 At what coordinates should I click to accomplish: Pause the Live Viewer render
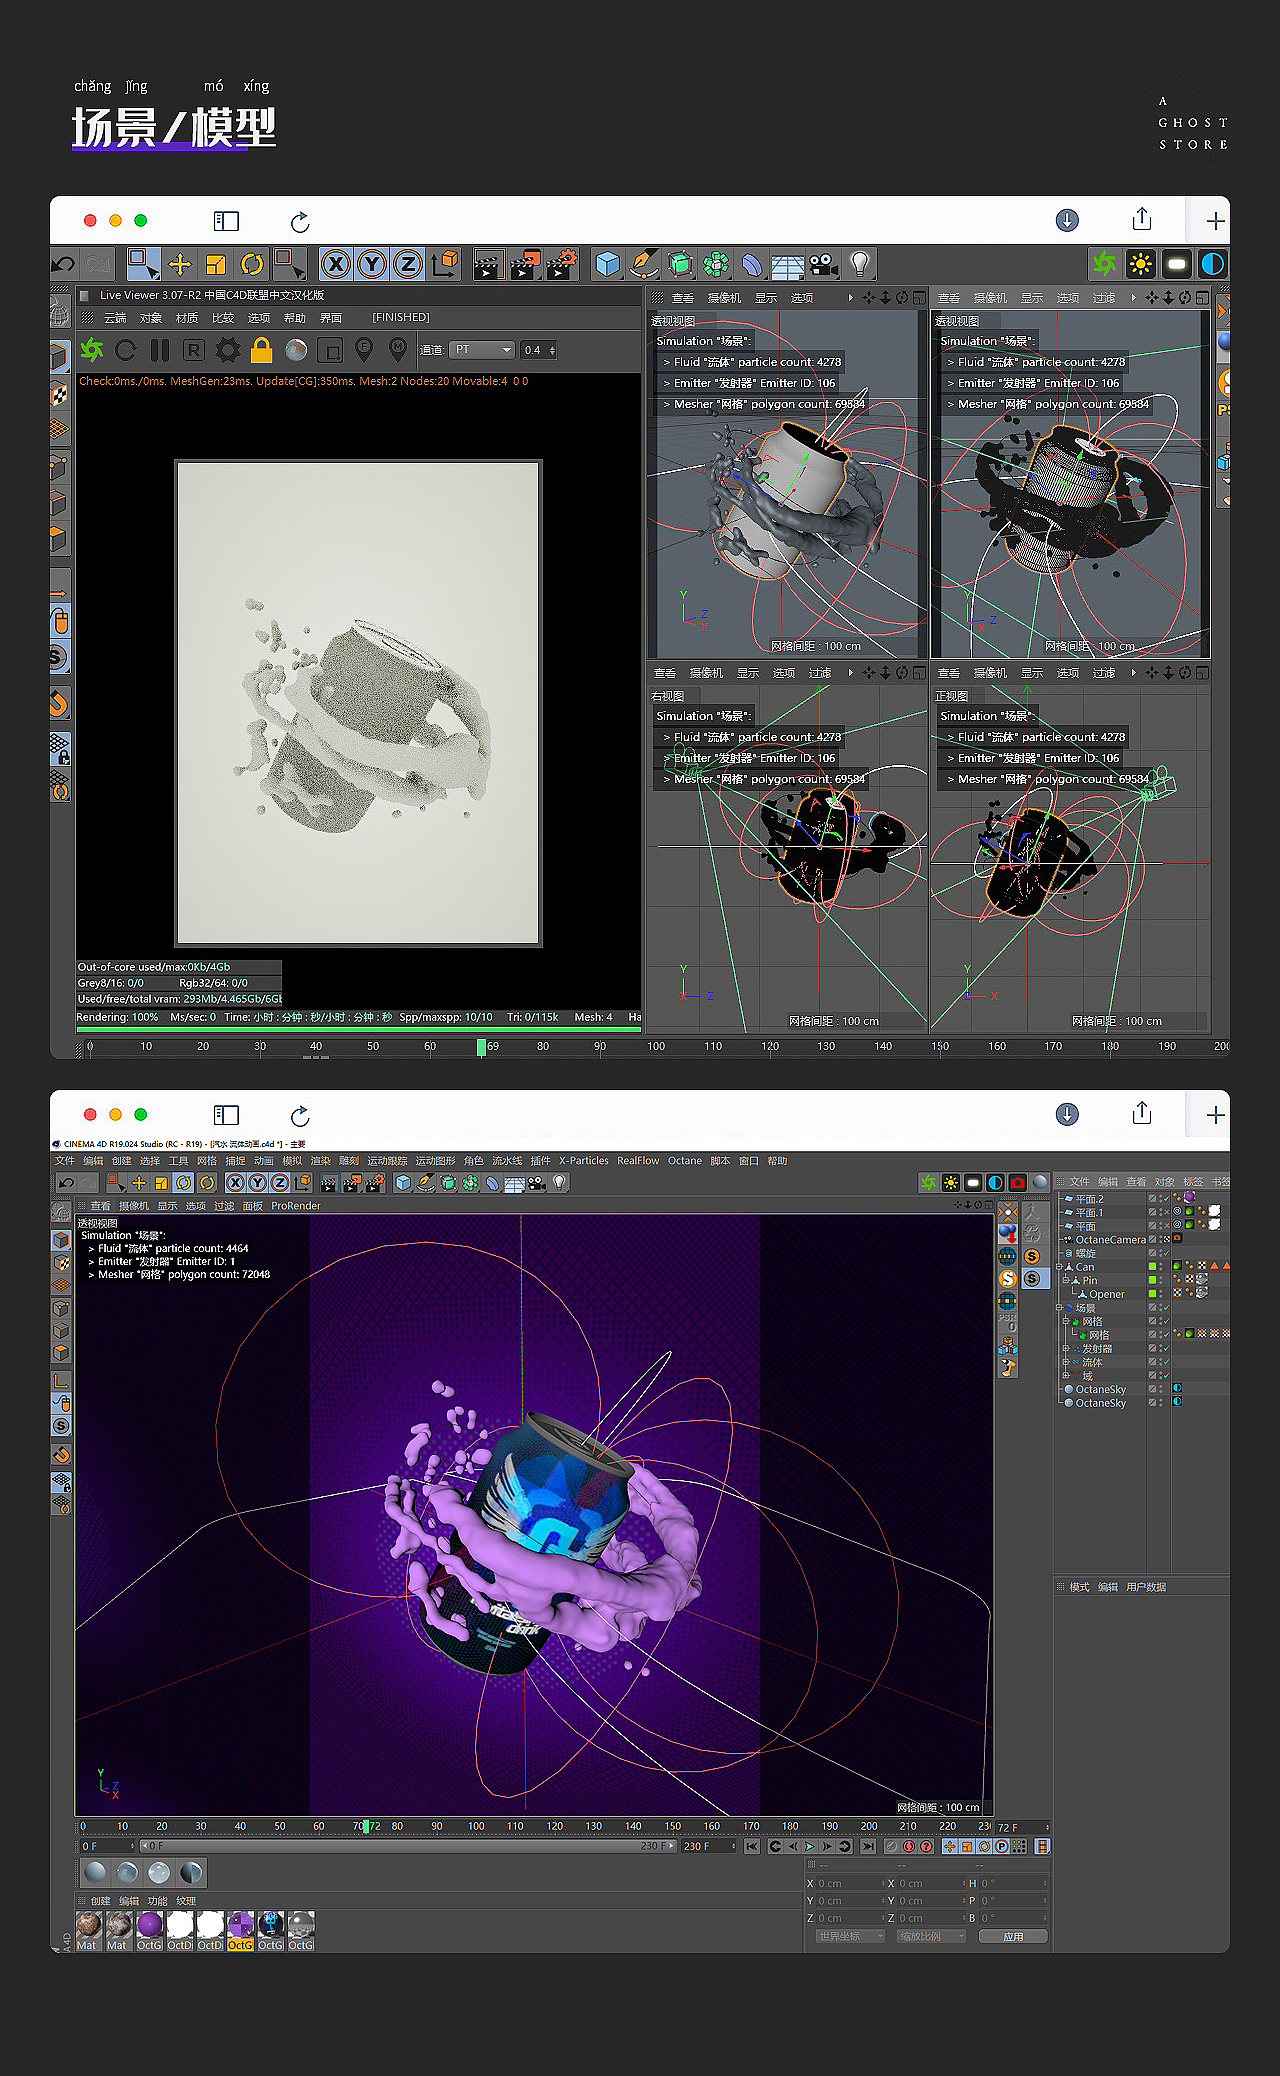pos(160,350)
